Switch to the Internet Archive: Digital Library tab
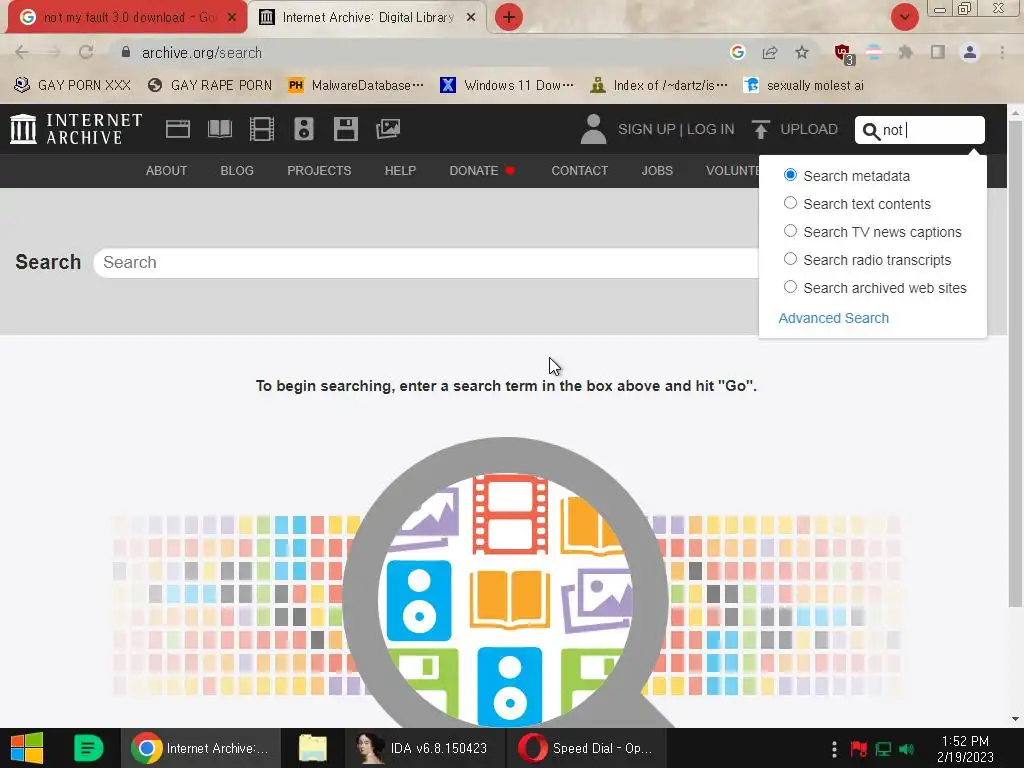The width and height of the screenshot is (1024, 768). pos(368,18)
